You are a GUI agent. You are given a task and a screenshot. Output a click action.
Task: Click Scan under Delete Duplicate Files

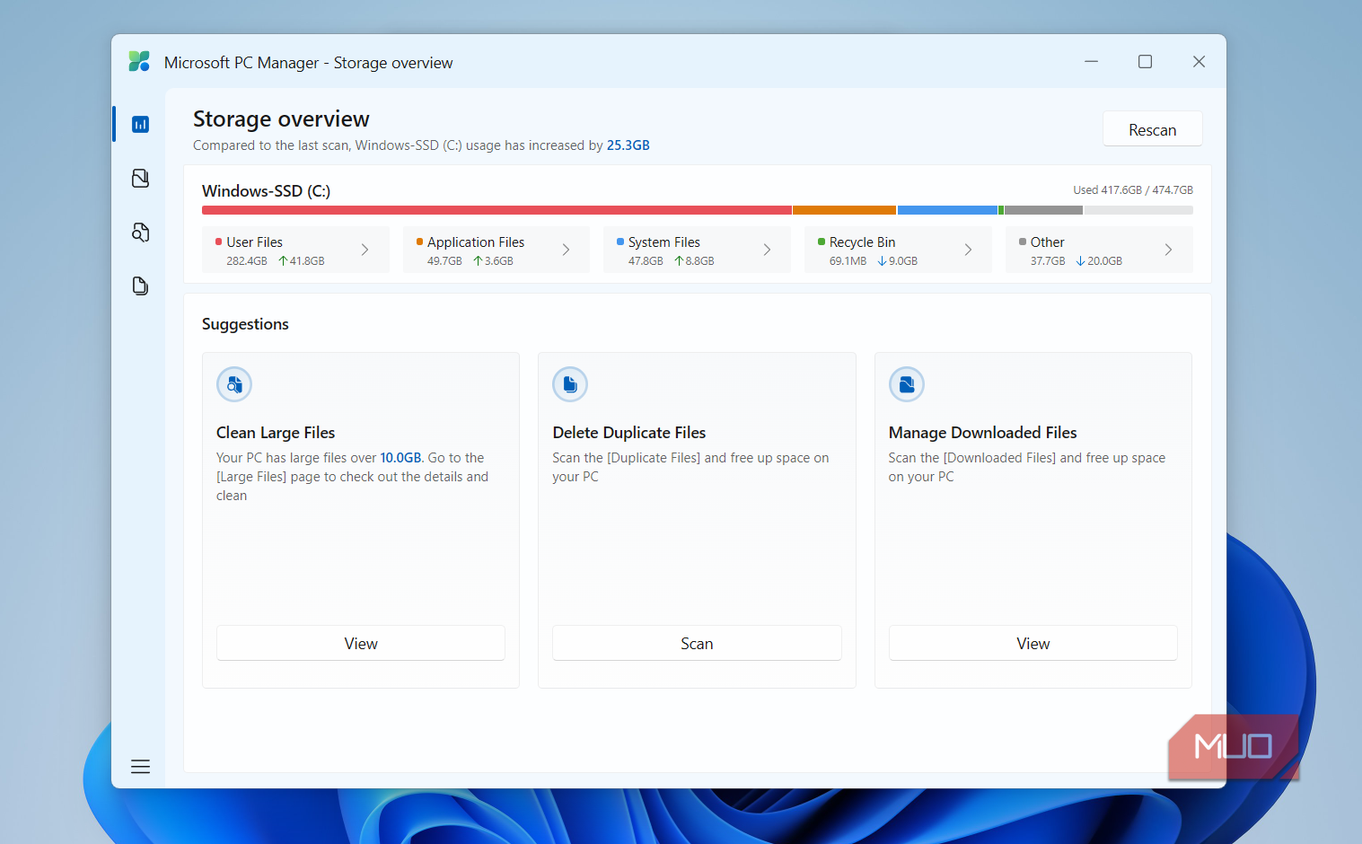[x=697, y=643]
